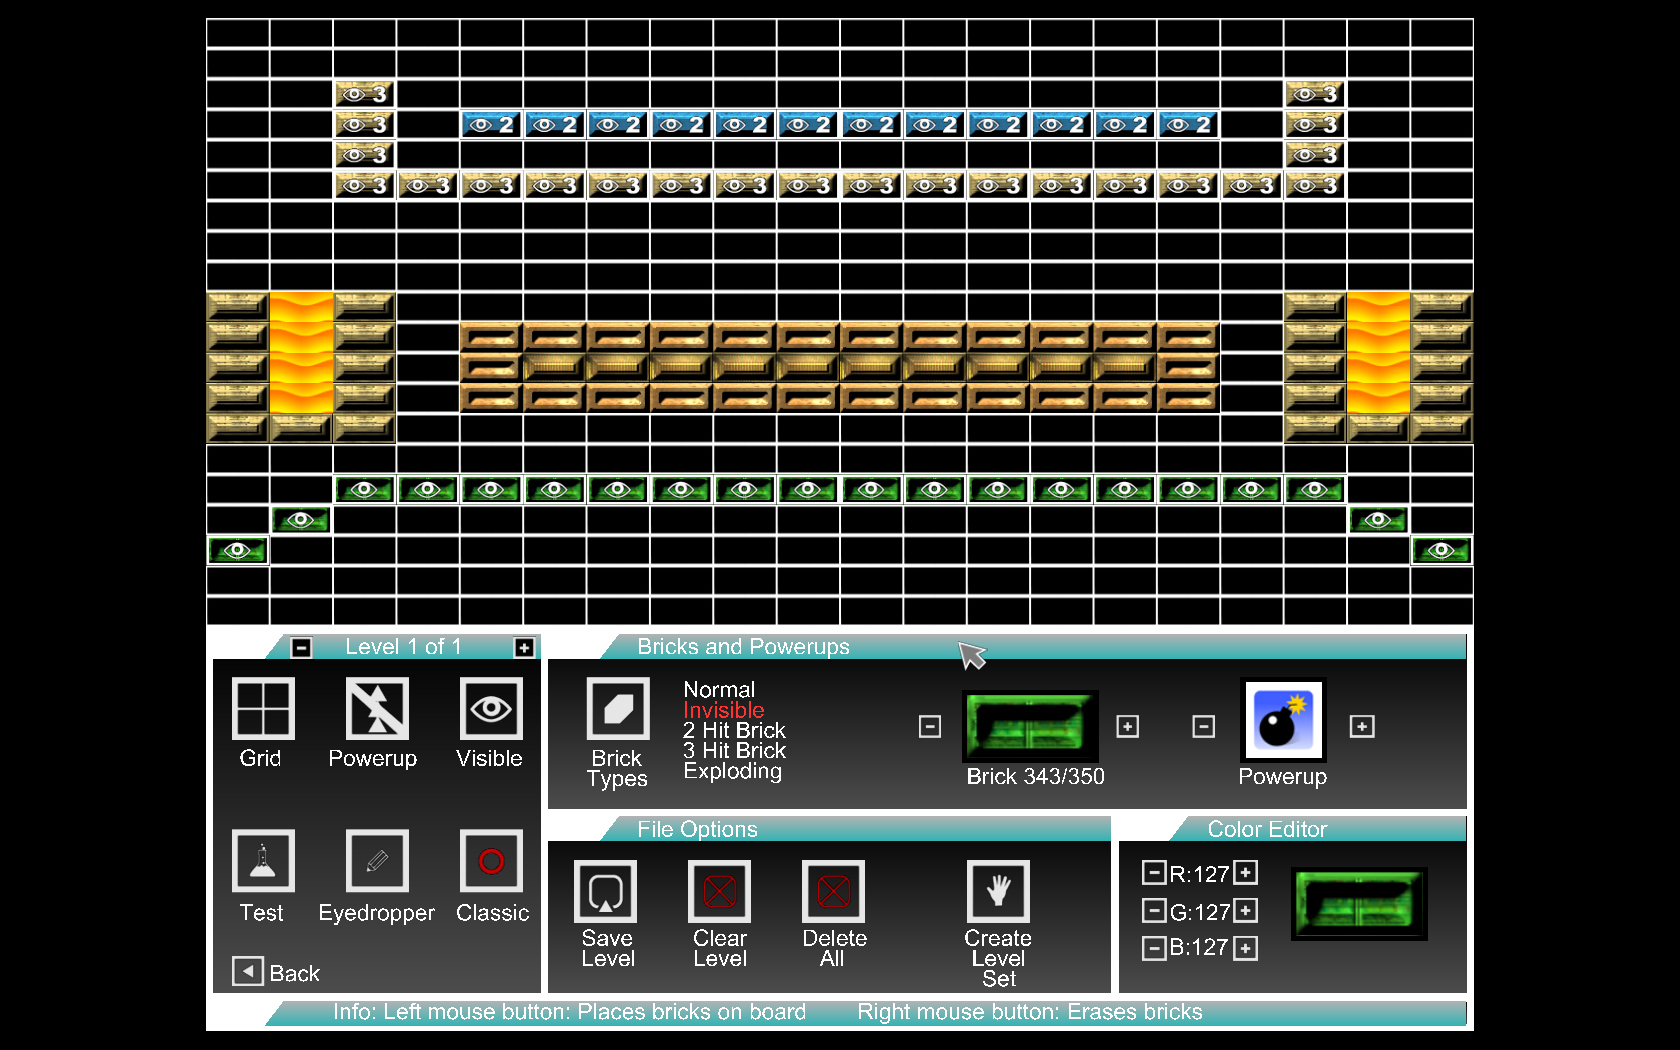The width and height of the screenshot is (1680, 1050).
Task: Click the 'Brick 343/350' counter text
Action: pyautogui.click(x=1035, y=777)
